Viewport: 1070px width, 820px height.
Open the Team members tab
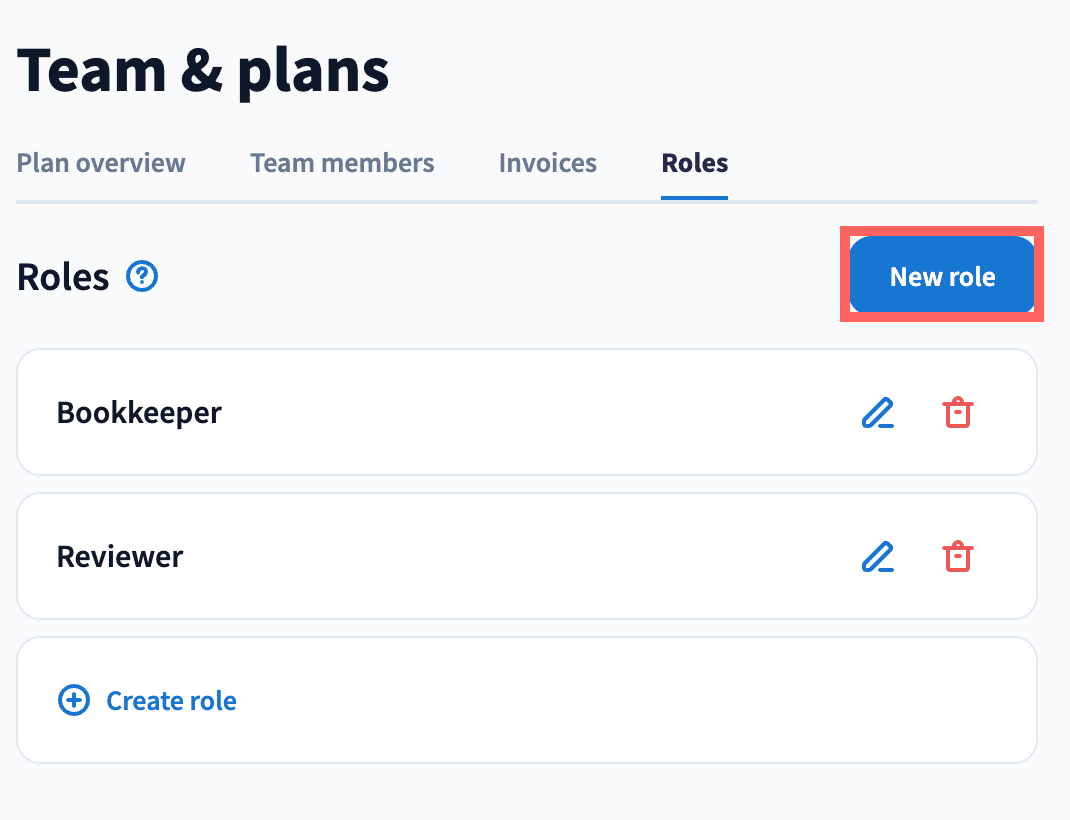(342, 163)
